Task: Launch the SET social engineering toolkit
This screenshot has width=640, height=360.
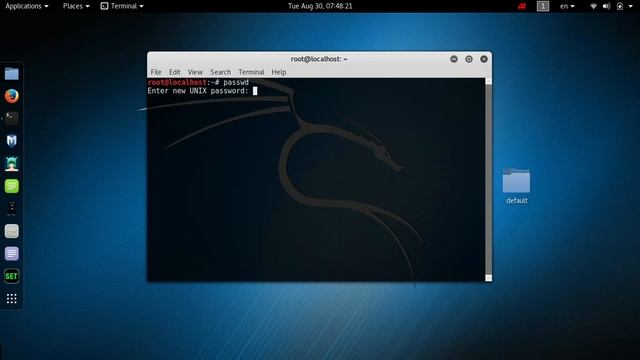Action: (x=11, y=276)
